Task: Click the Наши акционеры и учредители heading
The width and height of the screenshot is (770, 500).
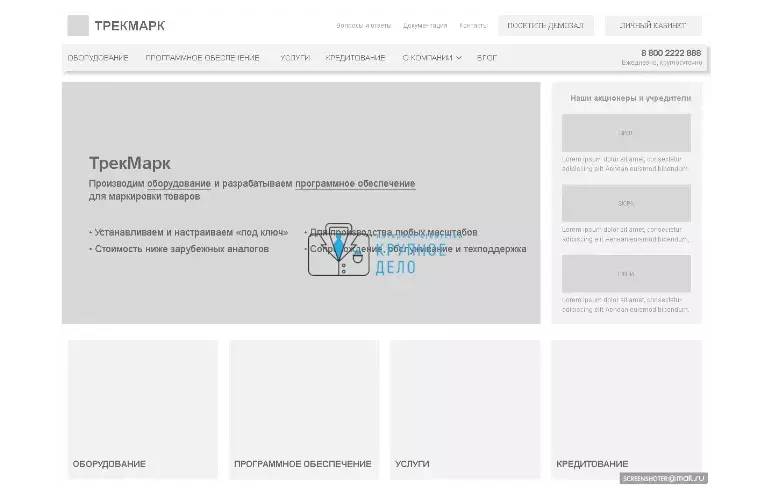Action: [x=631, y=98]
